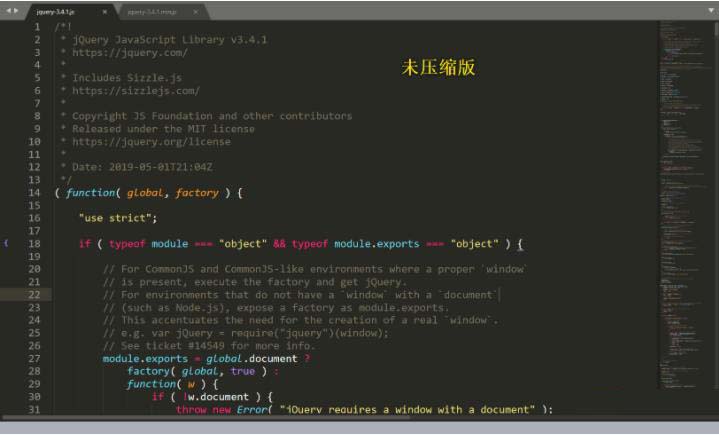Click 'global.document' on line 27
The width and height of the screenshot is (719, 435).
click(x=251, y=358)
